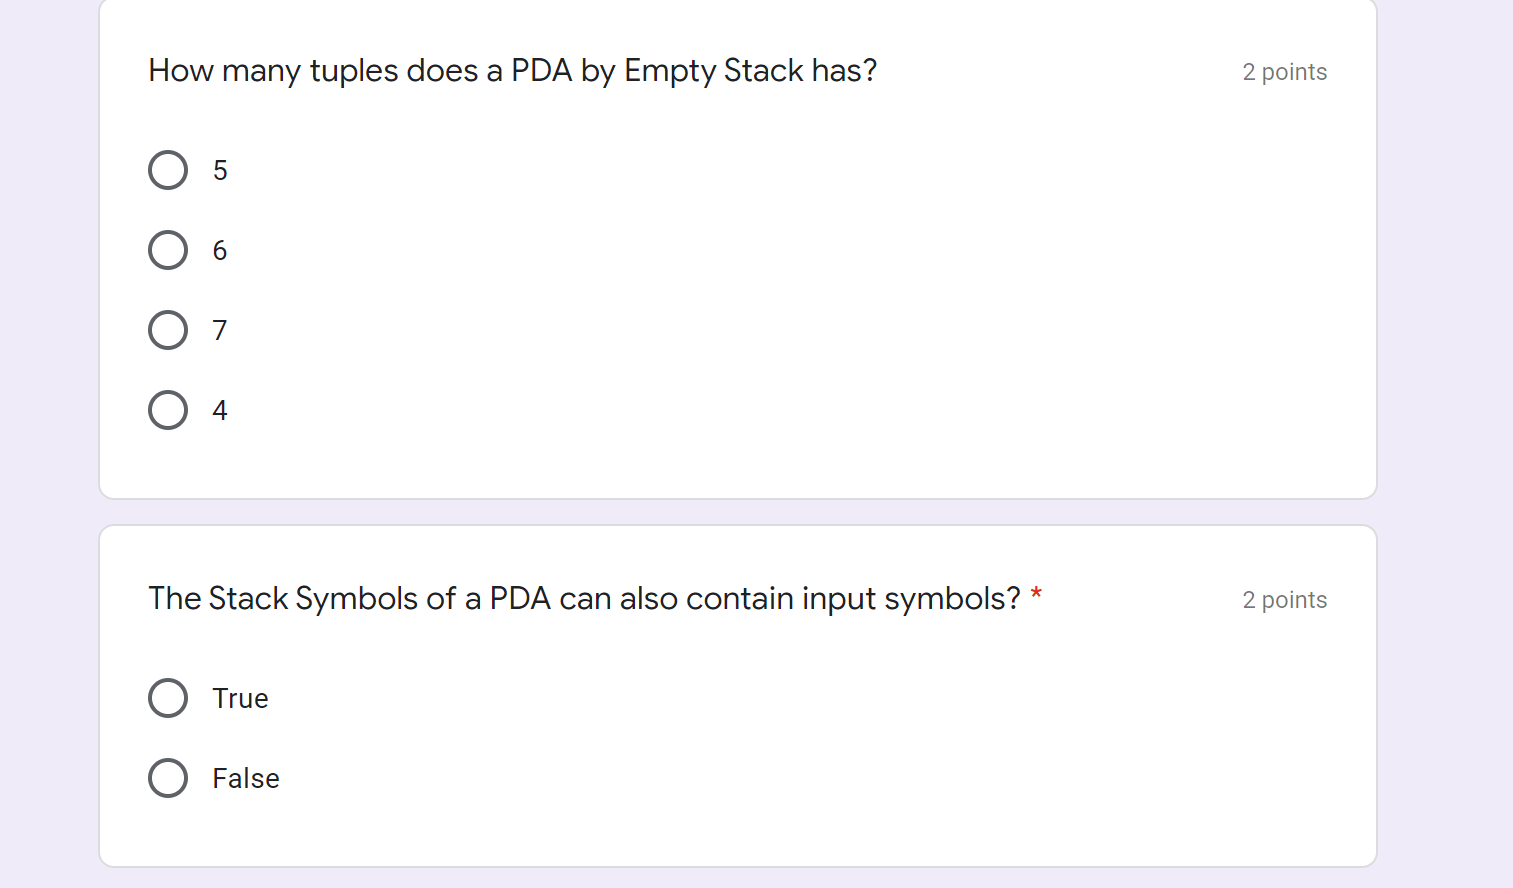Select the radio button for option 5
Screen dimensions: 1513x888
[168, 170]
